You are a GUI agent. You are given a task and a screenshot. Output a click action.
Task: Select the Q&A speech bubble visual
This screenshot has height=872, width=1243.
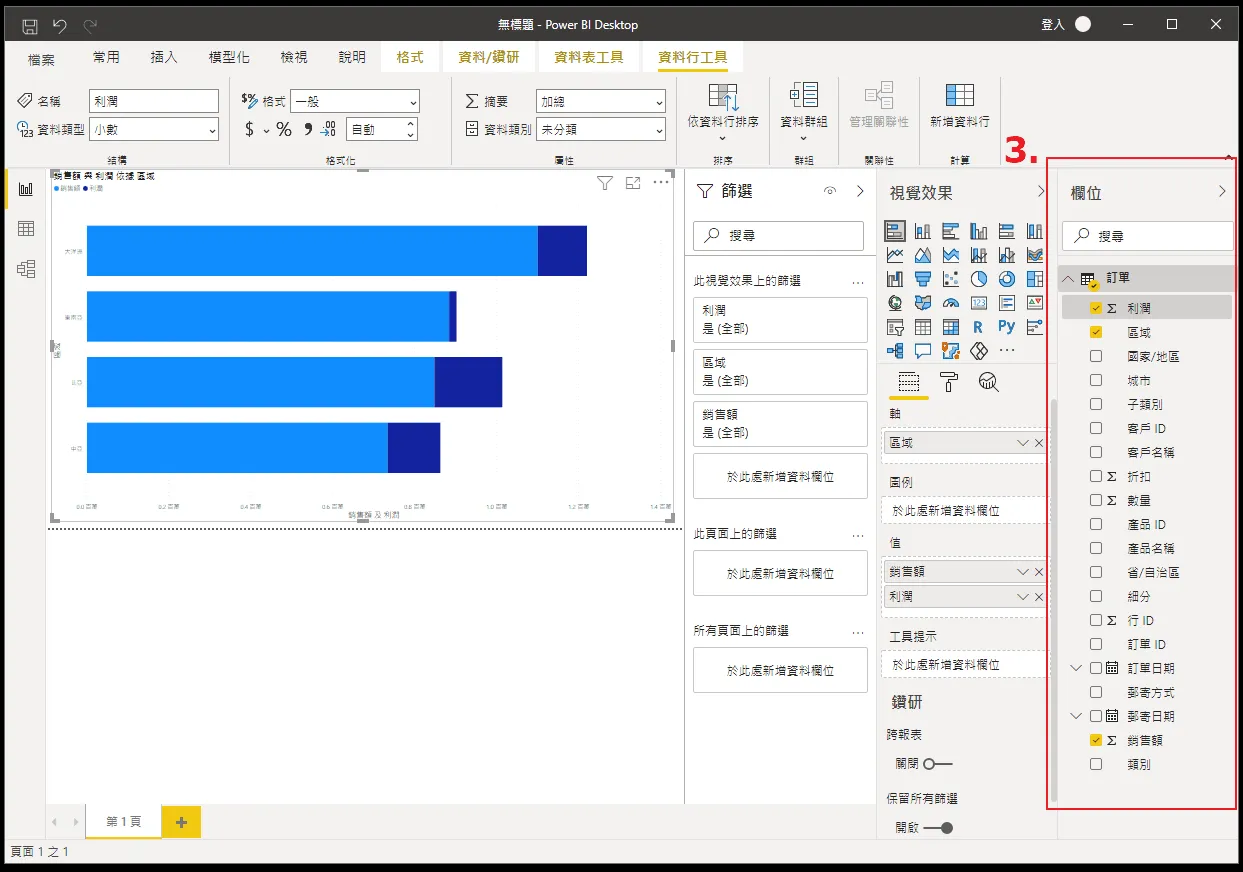(x=923, y=351)
